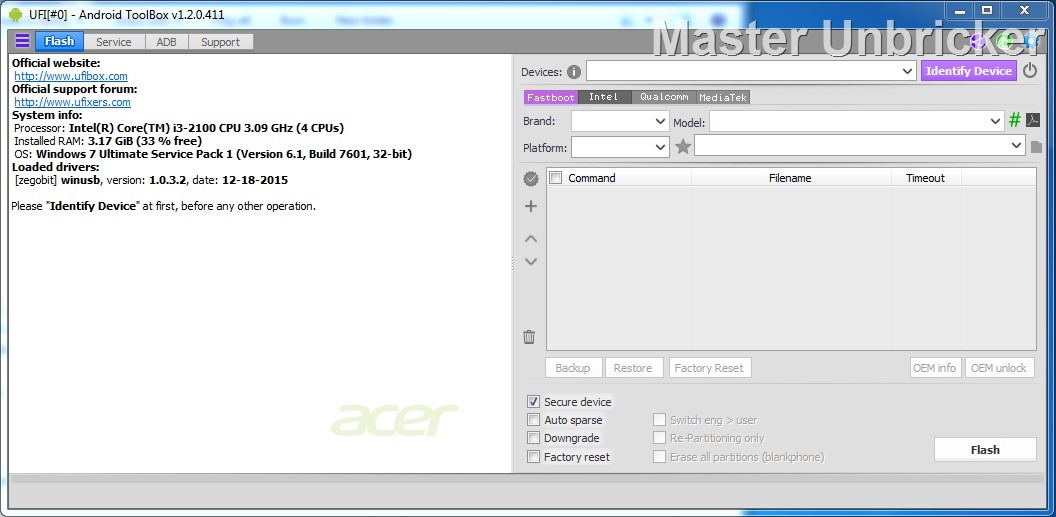Uncheck Secure device option
Viewport: 1056px width, 517px height.
[533, 402]
